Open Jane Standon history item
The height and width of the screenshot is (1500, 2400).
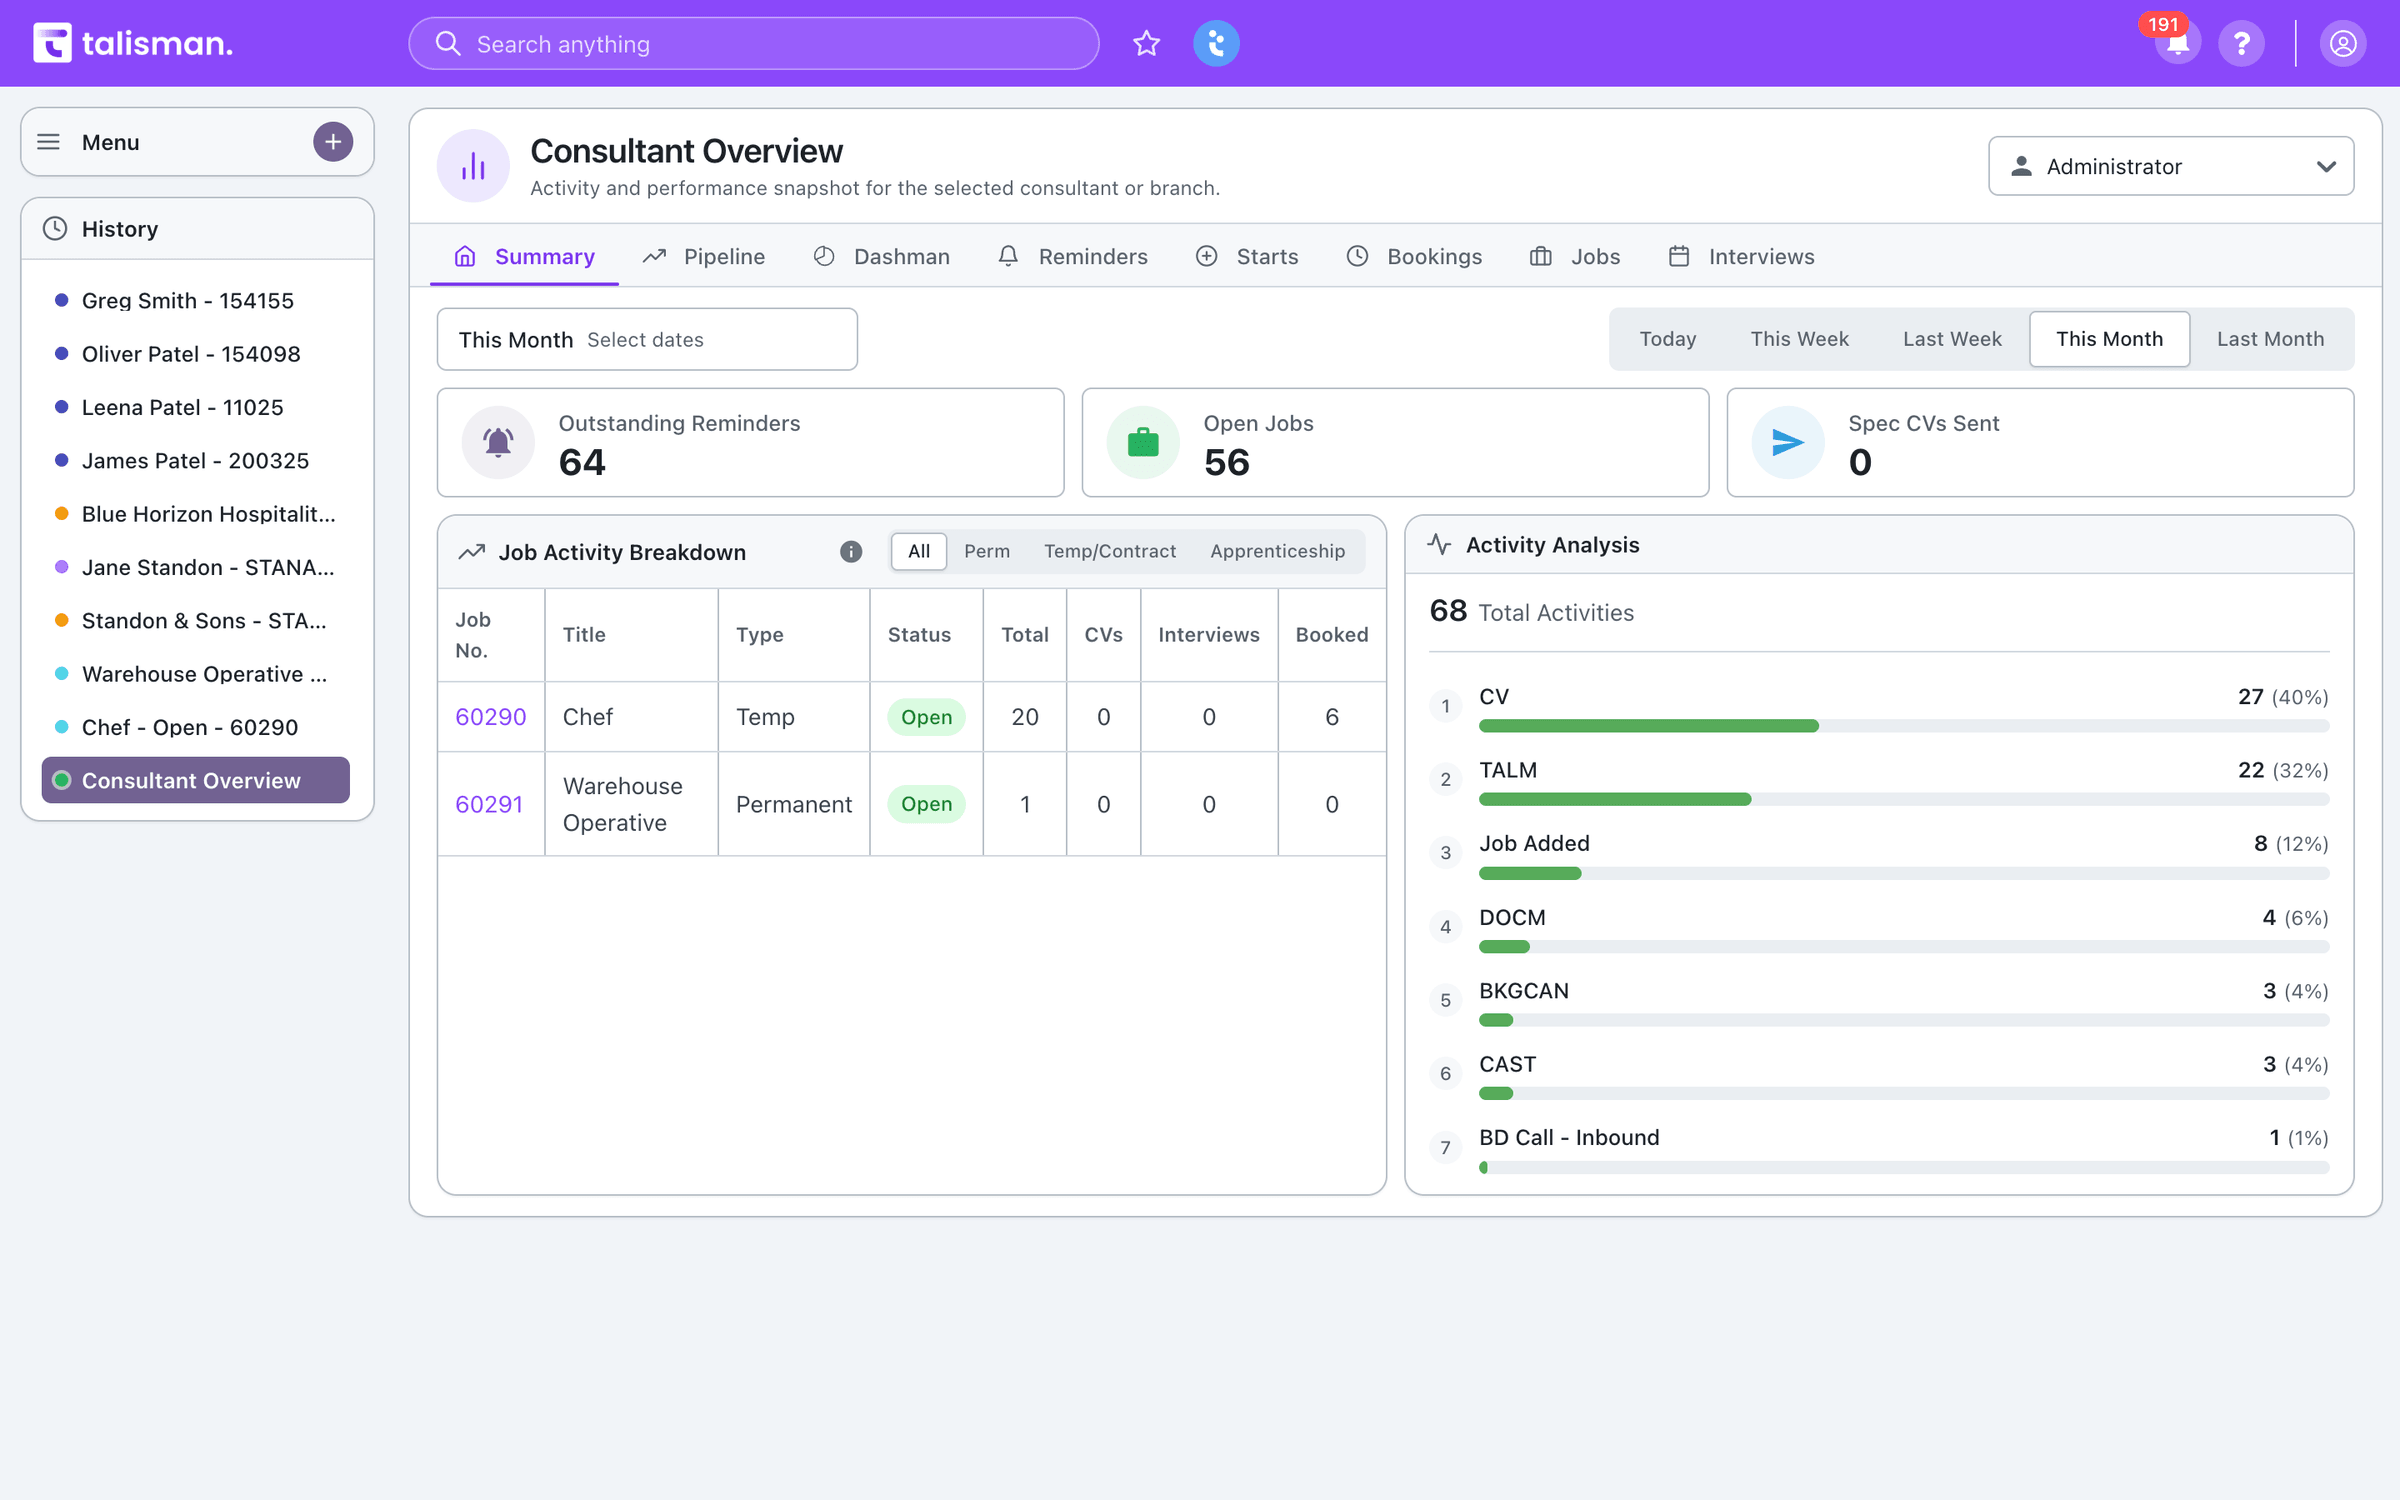tap(196, 567)
